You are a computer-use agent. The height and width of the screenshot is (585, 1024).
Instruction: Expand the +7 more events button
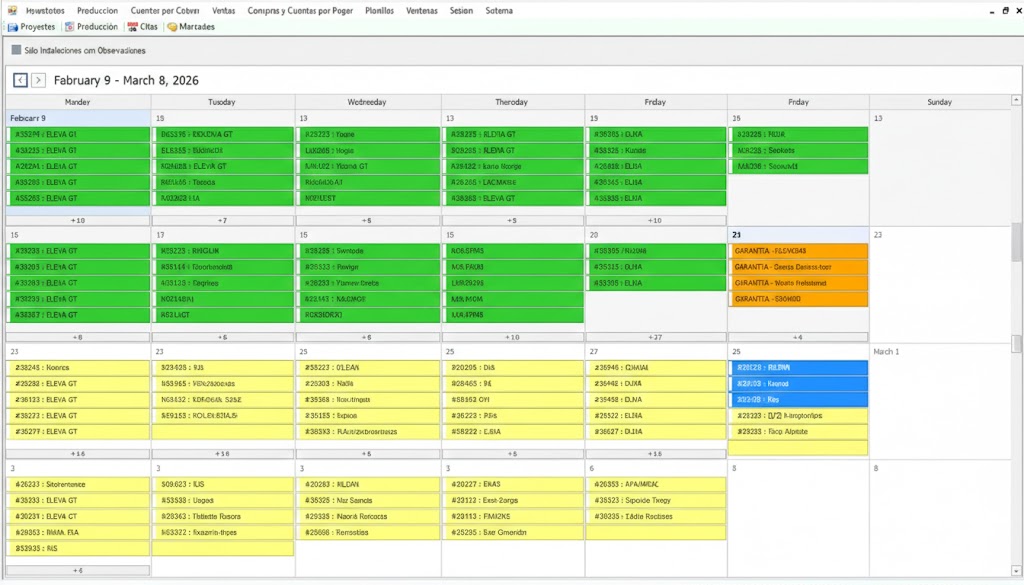coord(223,221)
